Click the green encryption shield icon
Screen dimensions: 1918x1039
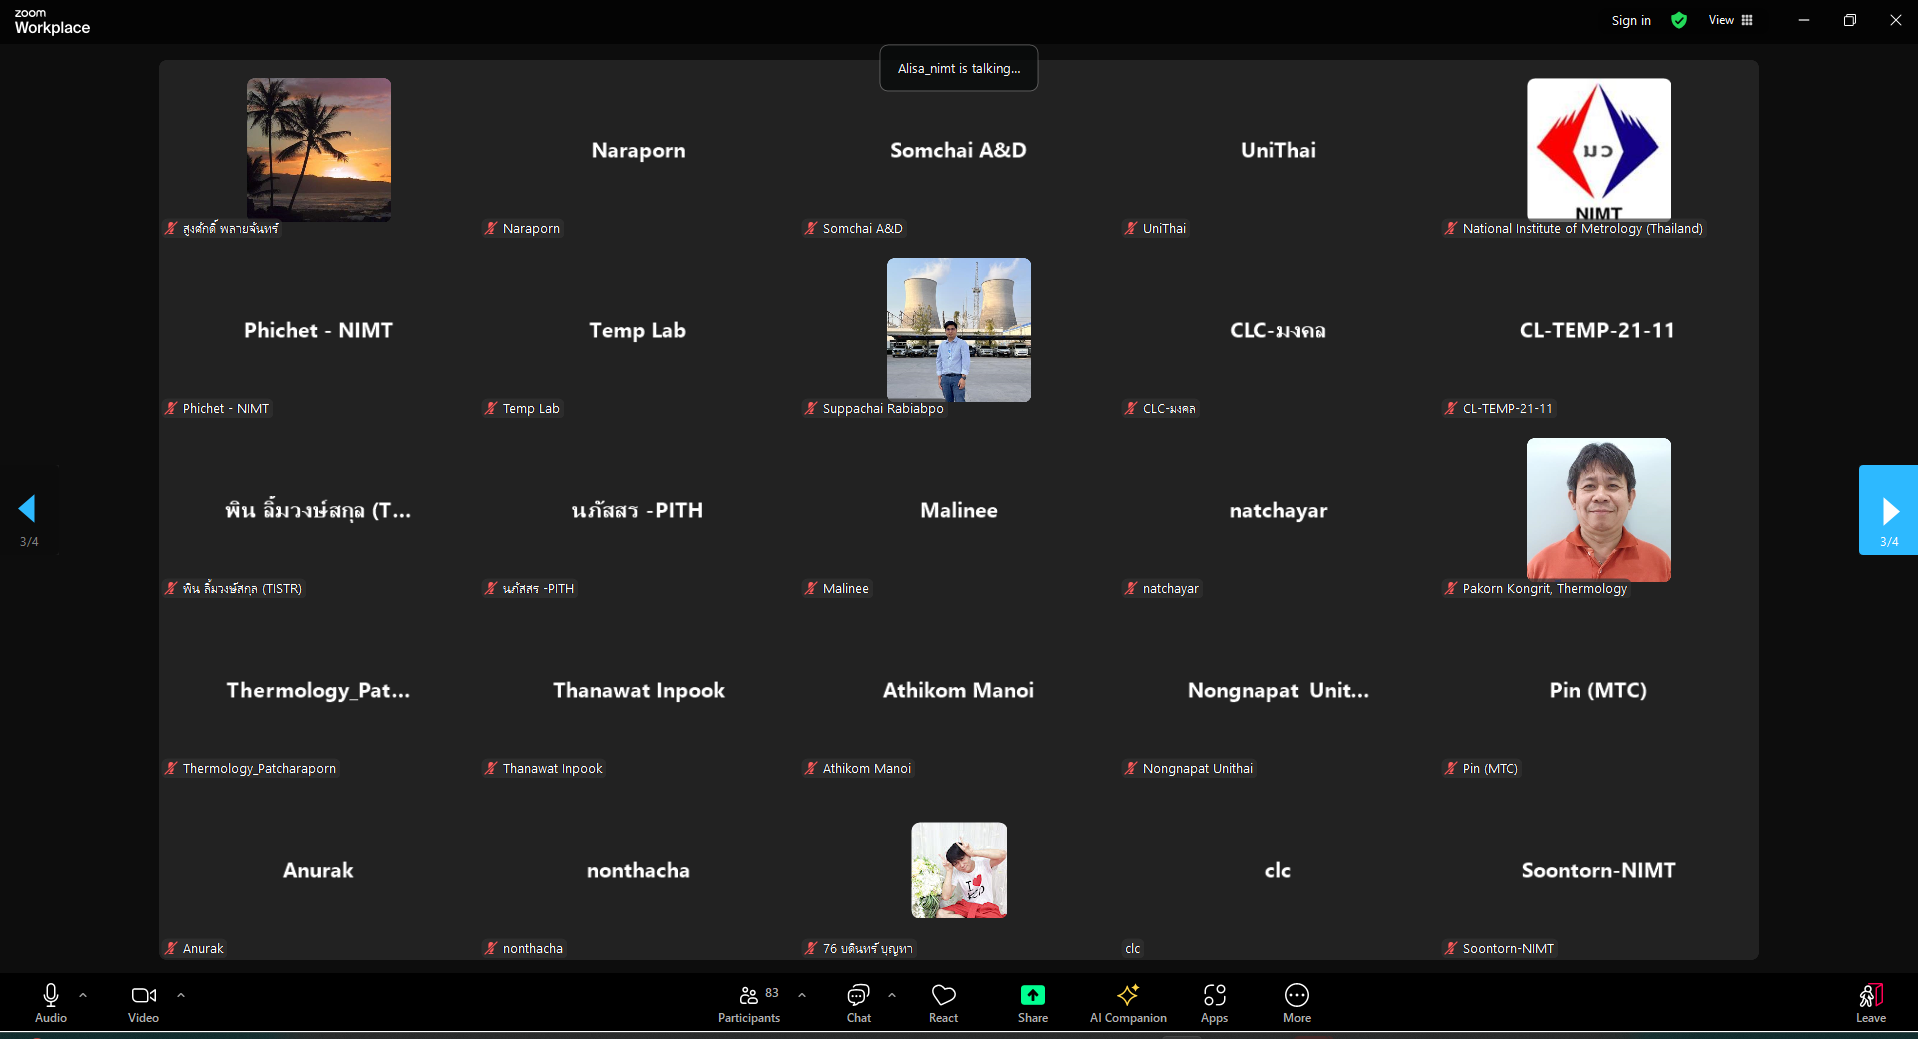(x=1679, y=20)
